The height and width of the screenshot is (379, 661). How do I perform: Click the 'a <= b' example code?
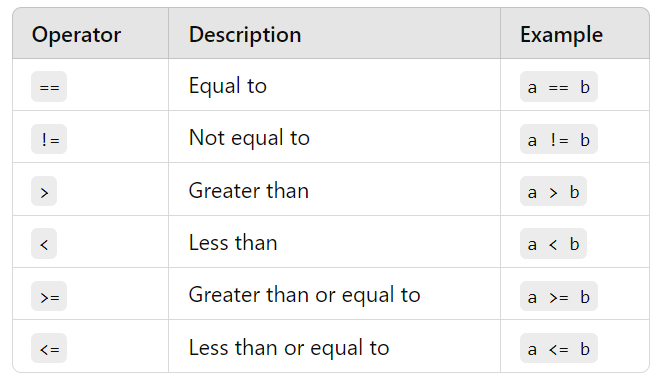pos(559,348)
